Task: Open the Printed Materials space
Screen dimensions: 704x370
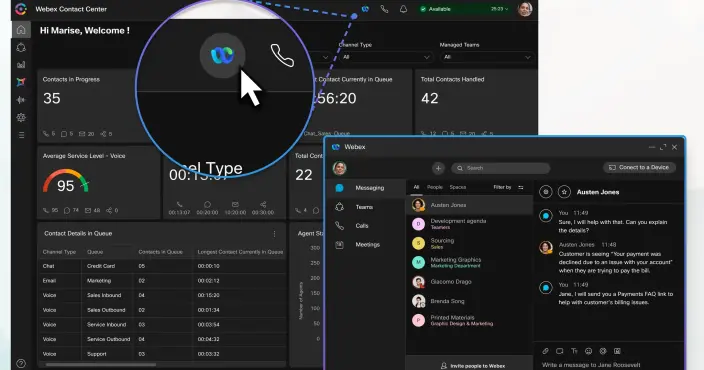Action: click(x=470, y=320)
